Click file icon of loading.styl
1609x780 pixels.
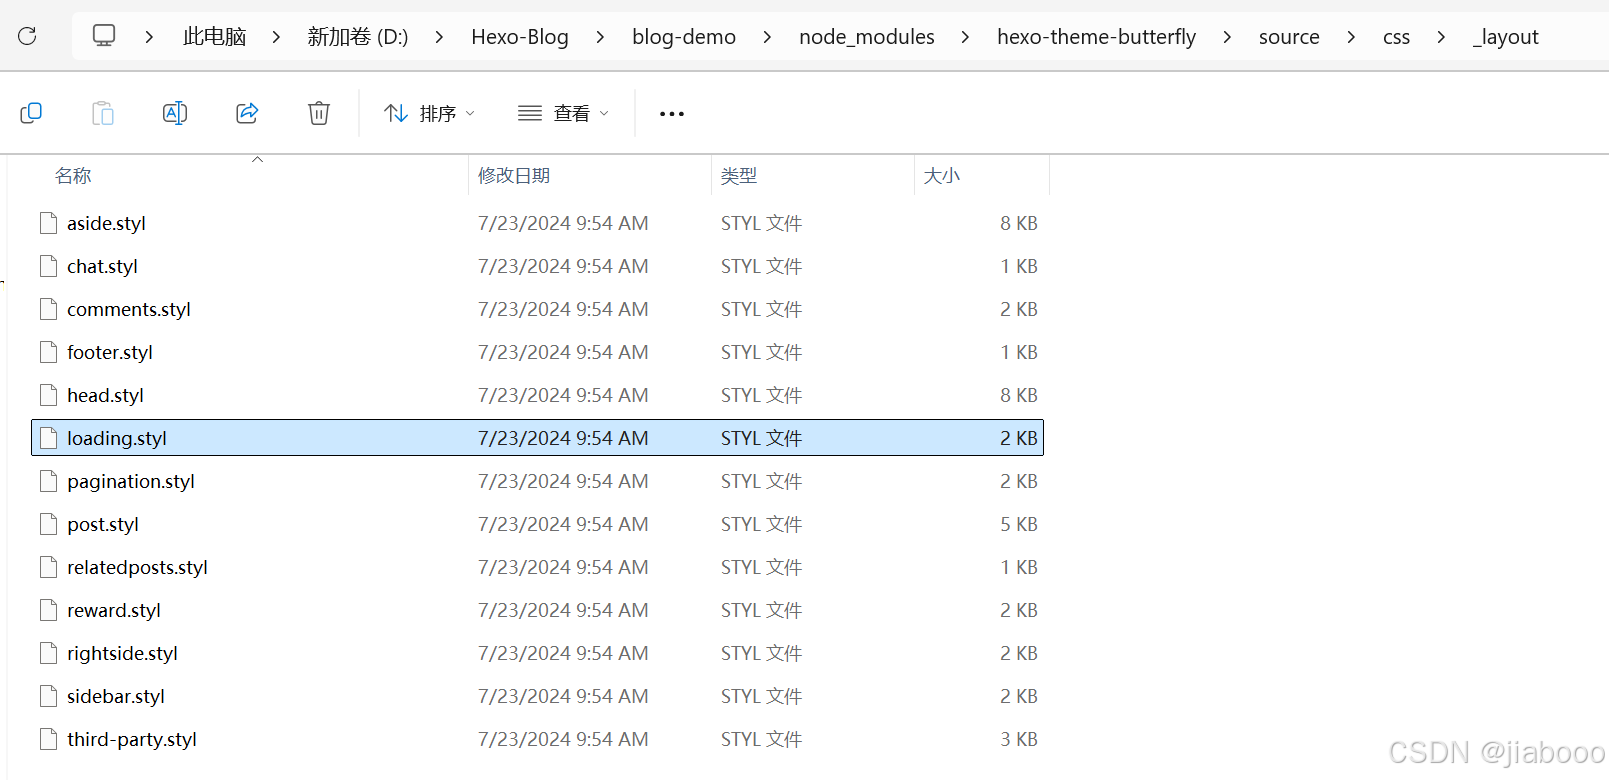pyautogui.click(x=48, y=438)
